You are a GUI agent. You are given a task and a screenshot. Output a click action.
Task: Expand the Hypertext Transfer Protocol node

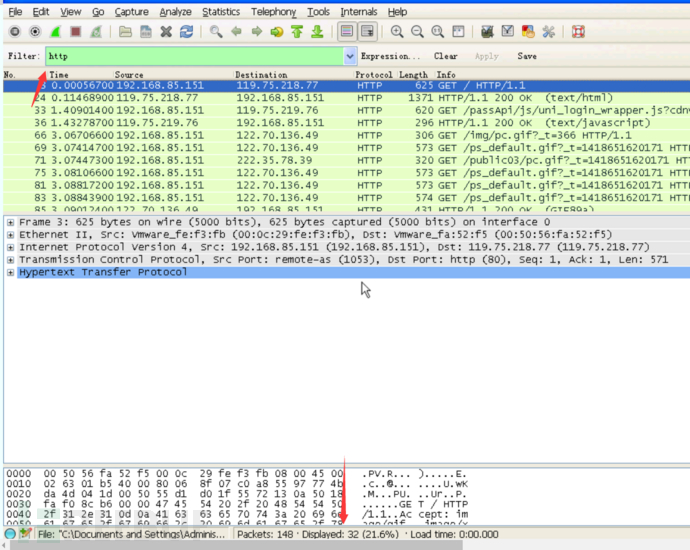10,272
